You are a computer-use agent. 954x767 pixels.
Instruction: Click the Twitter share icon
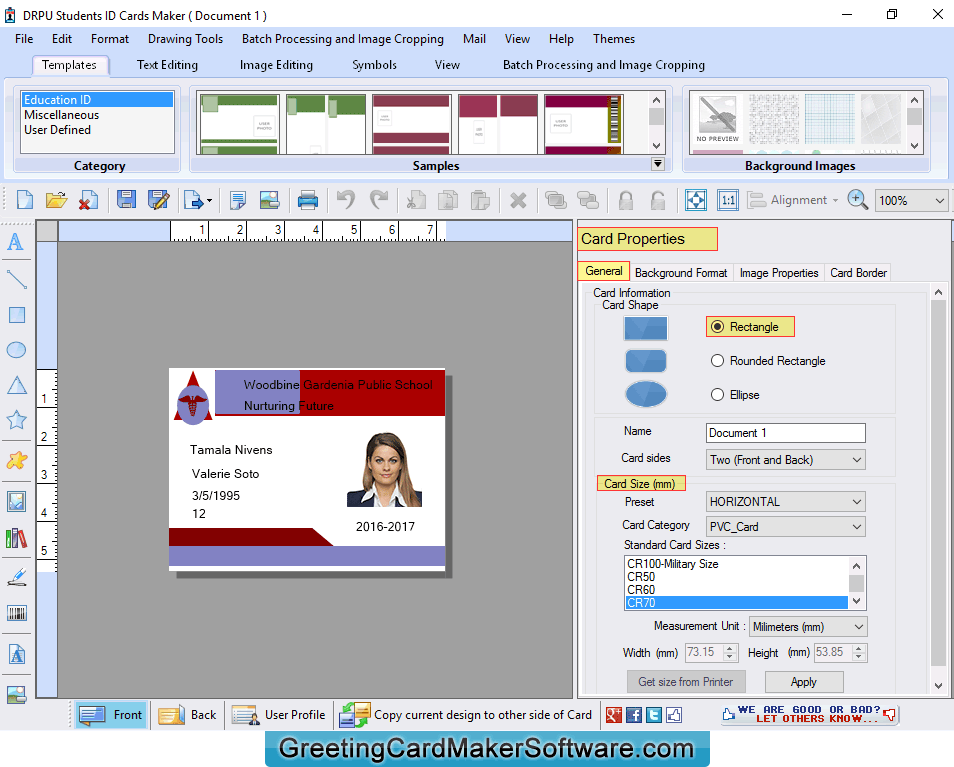(654, 715)
